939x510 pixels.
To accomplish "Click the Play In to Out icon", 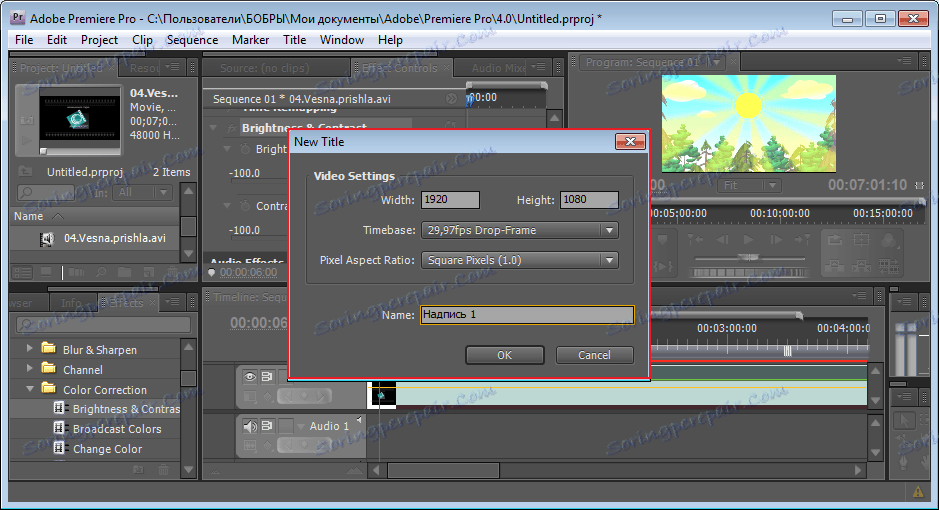I will coord(662,265).
